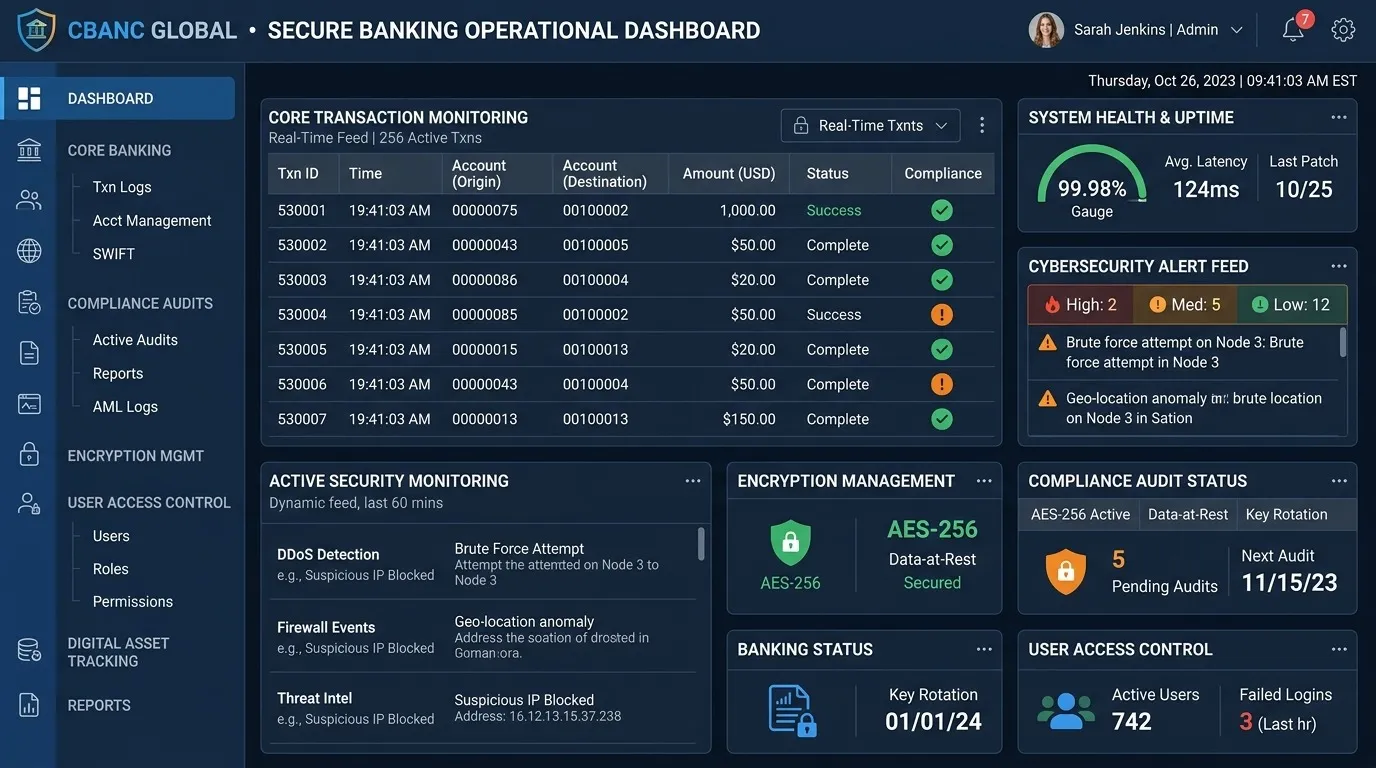This screenshot has width=1376, height=768.
Task: Click warning icon for txn 530006
Action: [942, 384]
